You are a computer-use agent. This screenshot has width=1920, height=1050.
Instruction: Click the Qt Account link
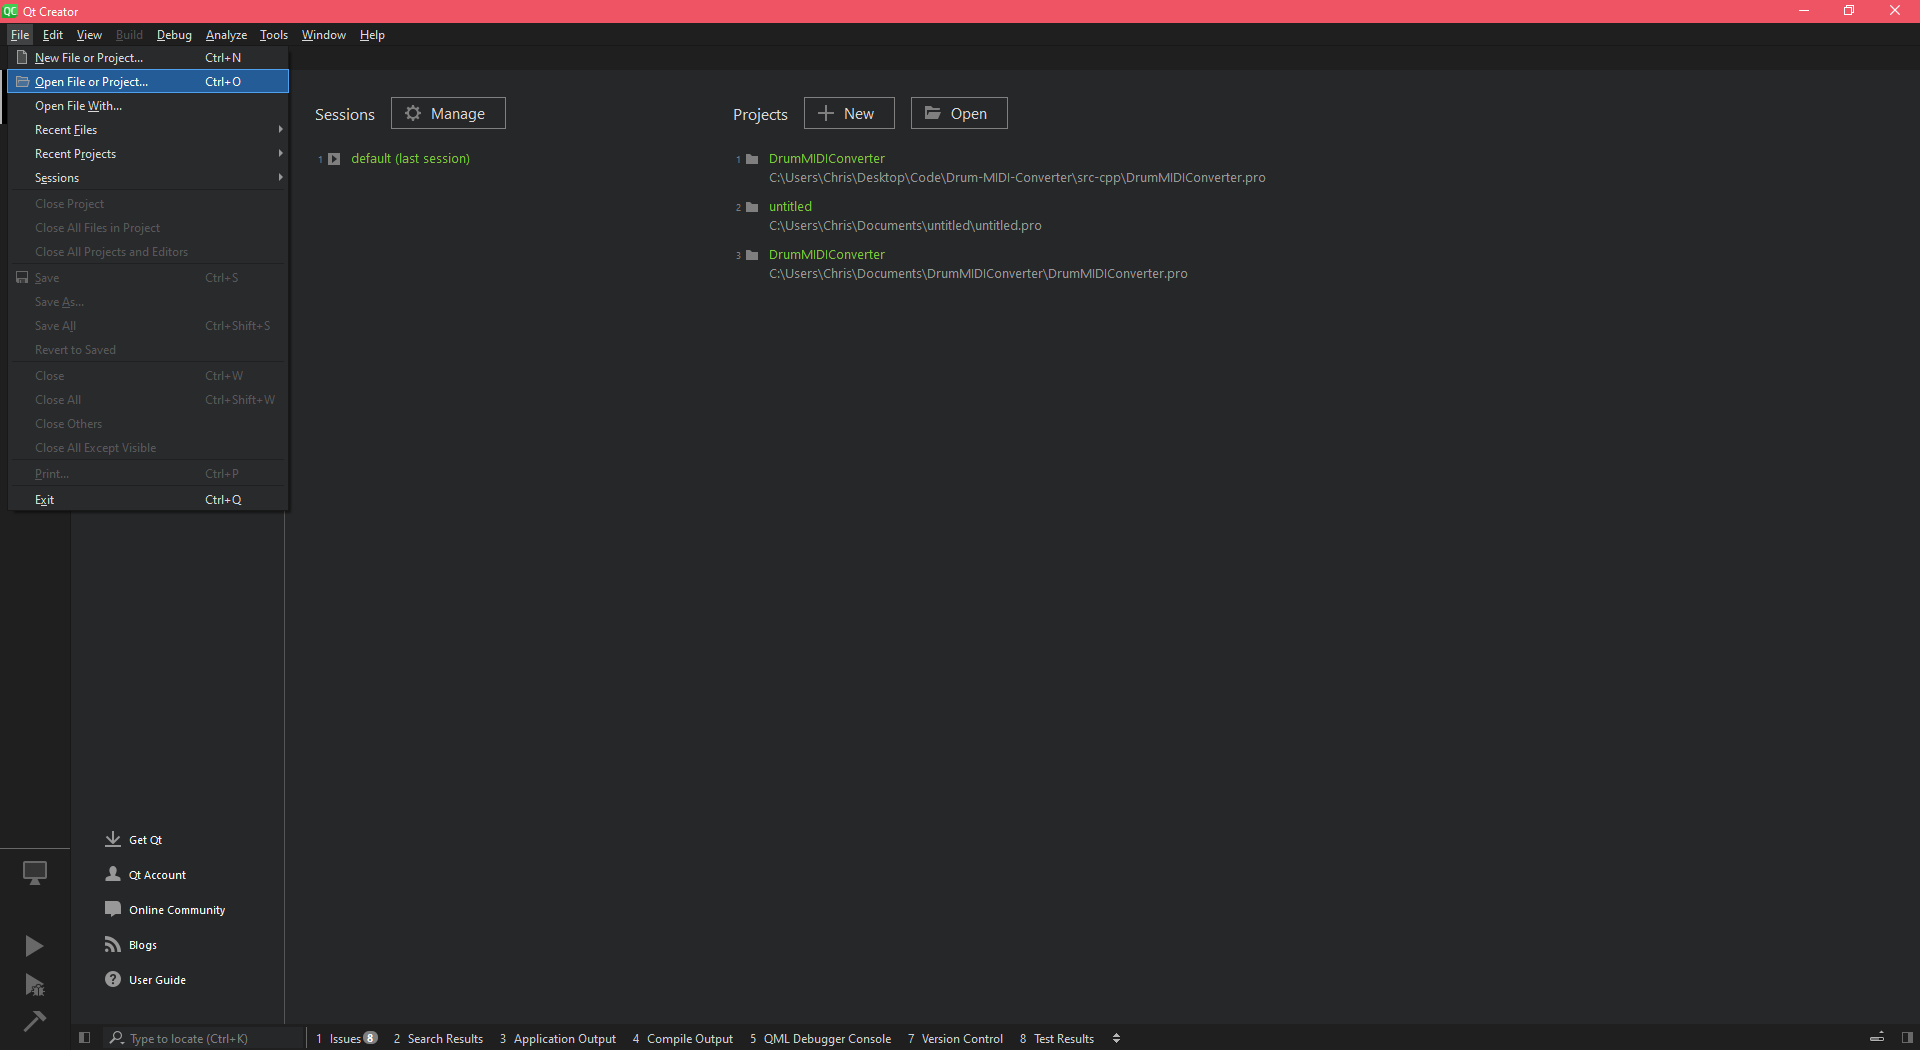(157, 875)
